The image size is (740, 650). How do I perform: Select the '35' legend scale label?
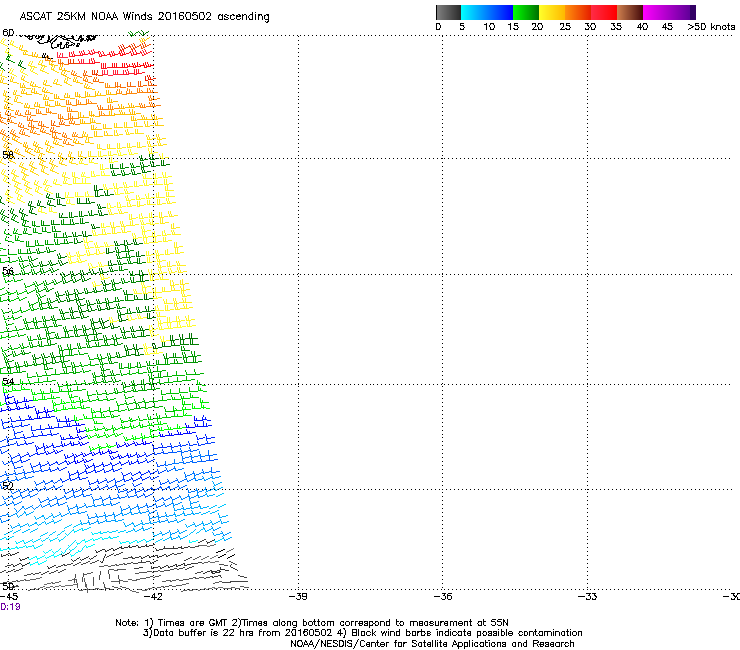click(616, 27)
